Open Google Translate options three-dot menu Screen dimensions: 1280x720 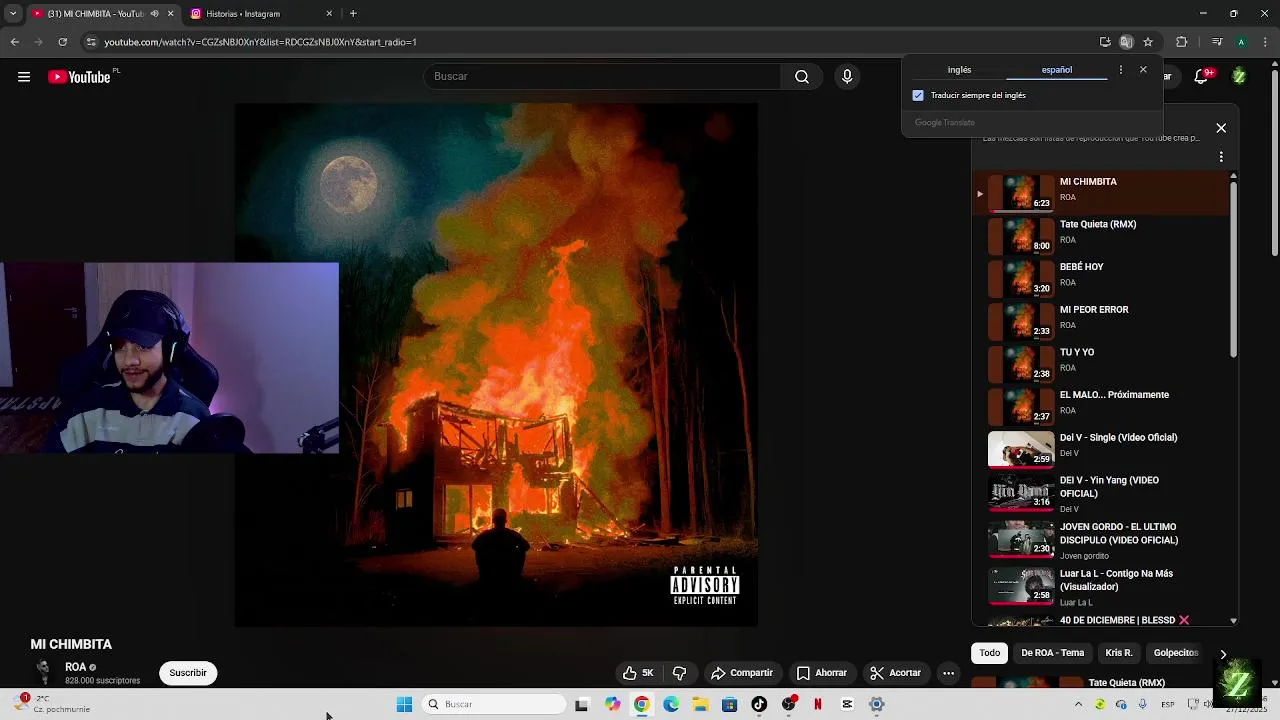coord(1120,70)
